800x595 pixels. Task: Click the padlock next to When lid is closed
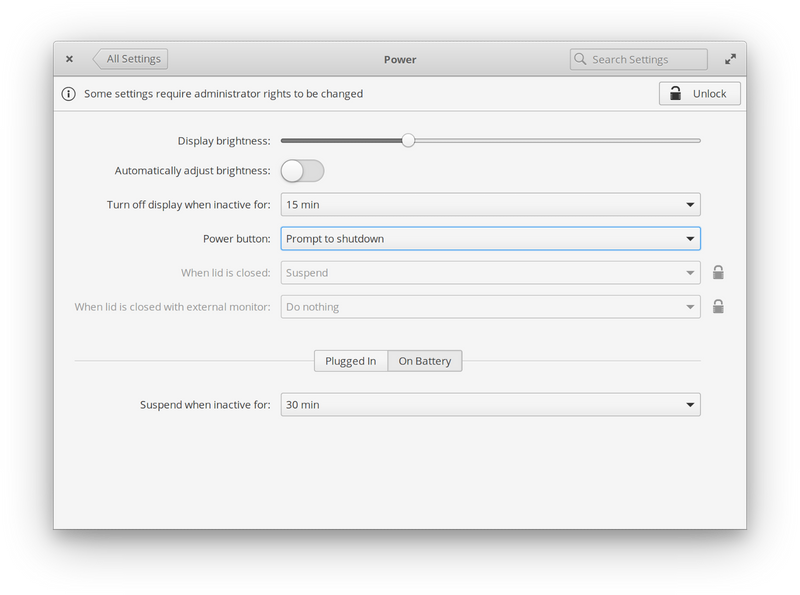pos(718,272)
